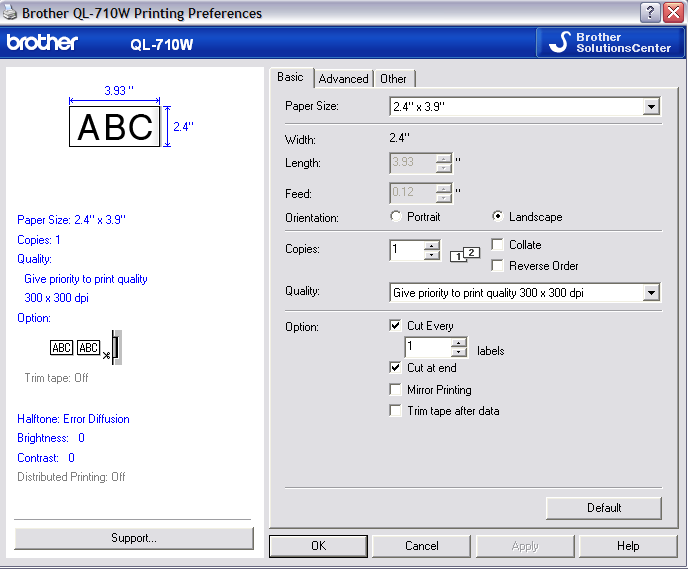The image size is (688, 569).
Task: Enable Mirror Printing checkbox
Action: point(395,390)
